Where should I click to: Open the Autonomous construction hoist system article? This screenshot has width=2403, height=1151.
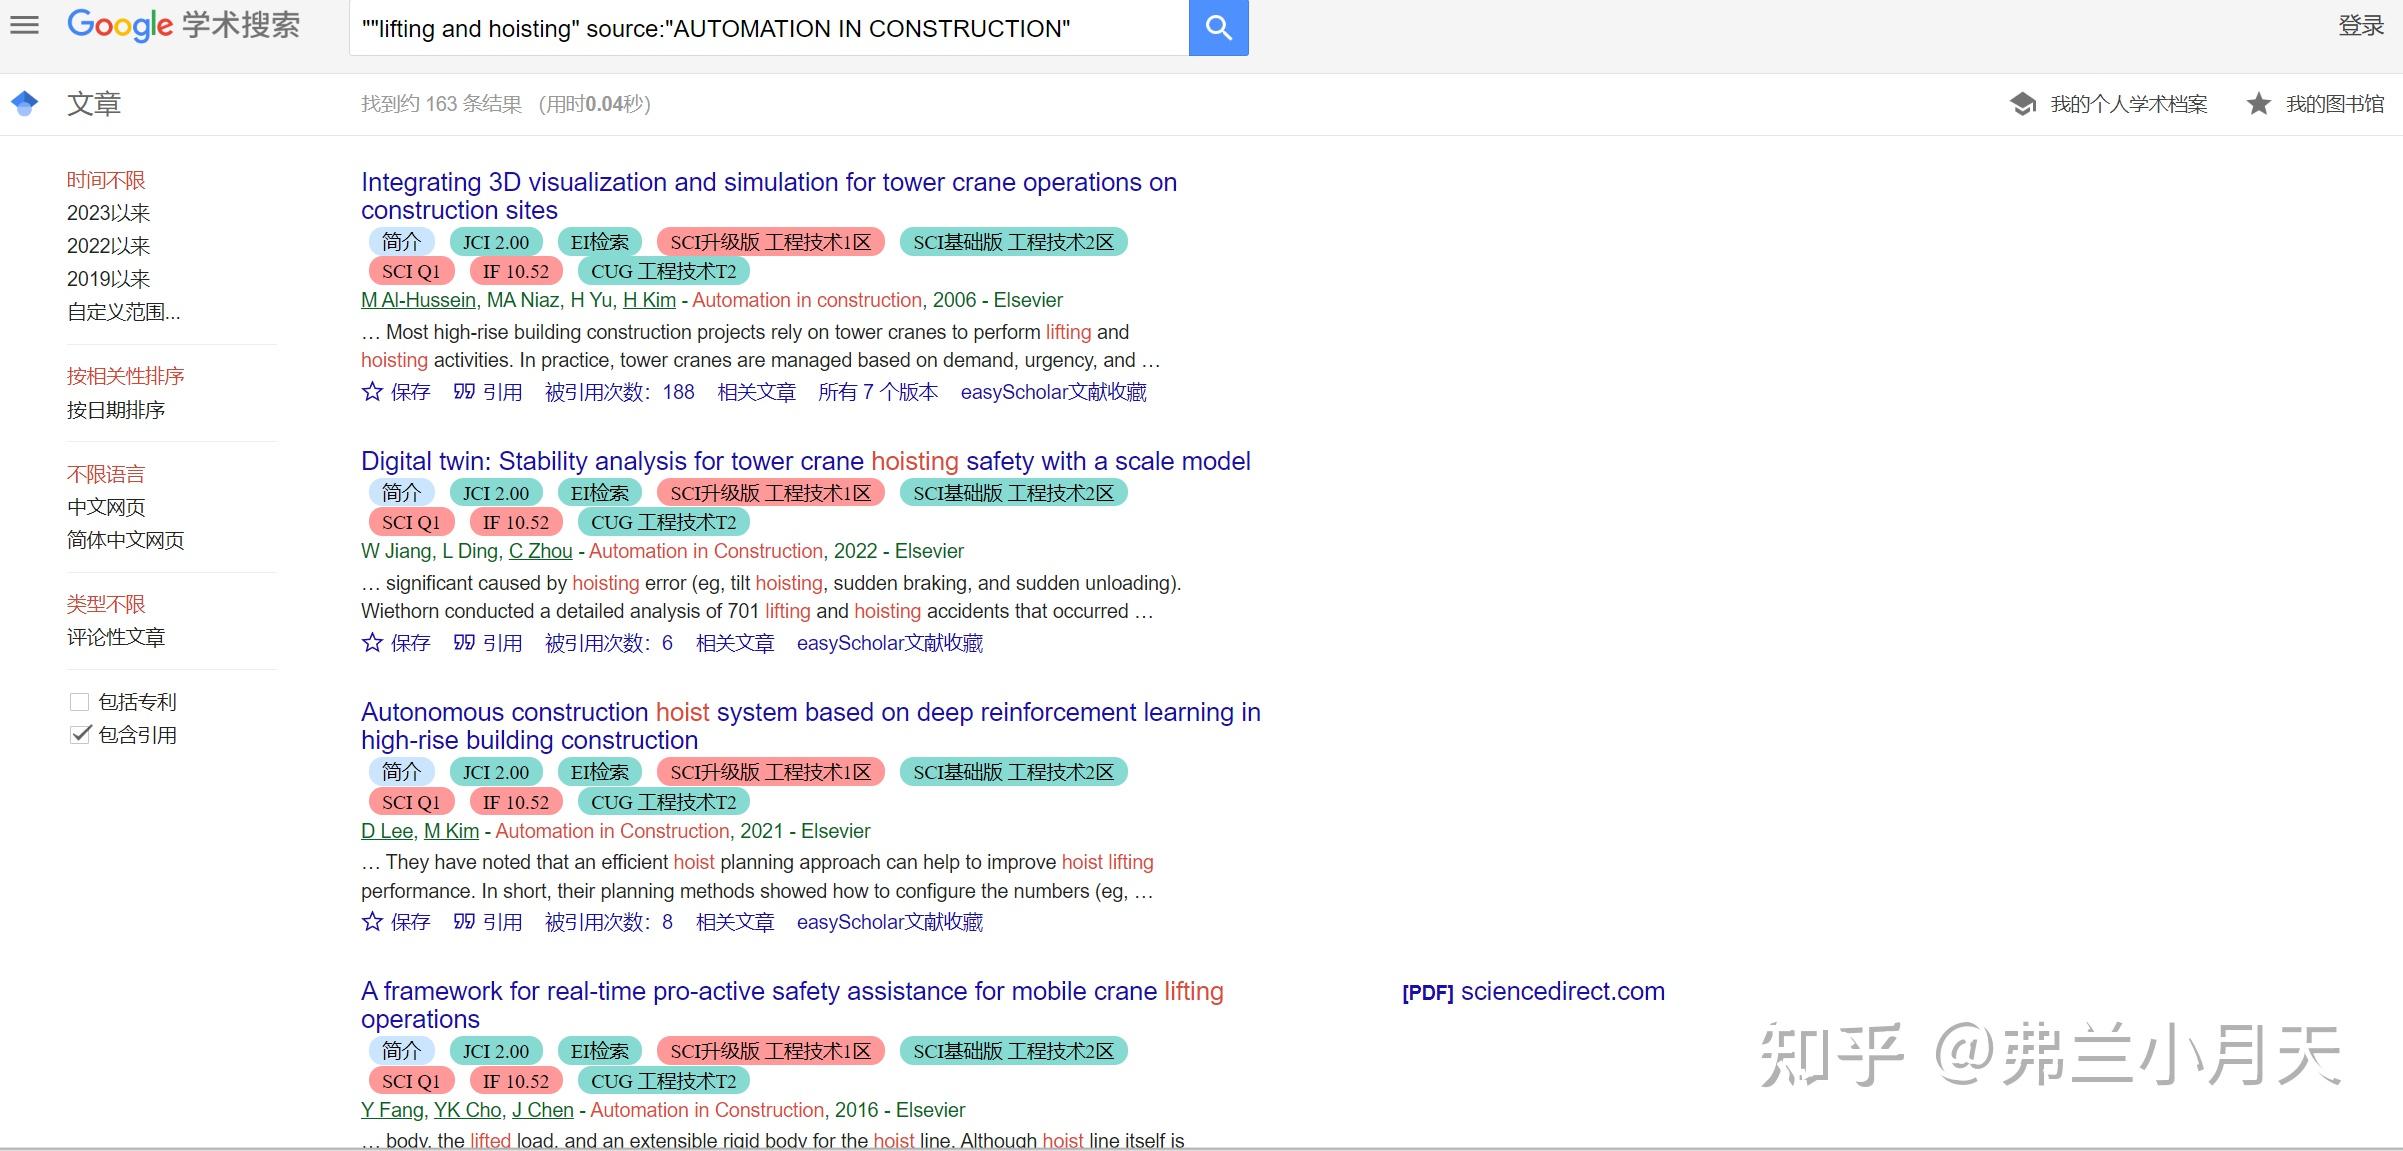coord(811,726)
